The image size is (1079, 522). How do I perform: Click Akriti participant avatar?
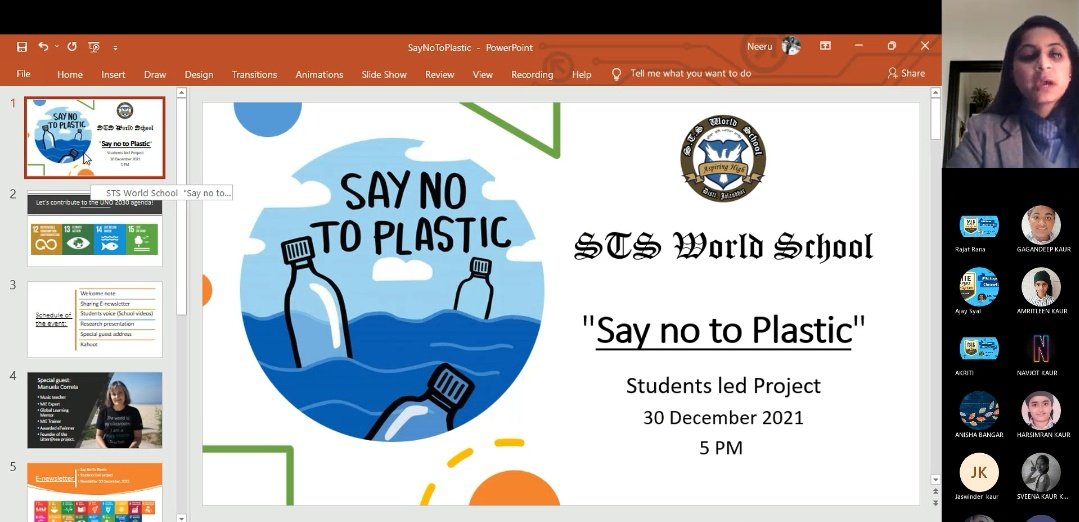click(x=979, y=349)
